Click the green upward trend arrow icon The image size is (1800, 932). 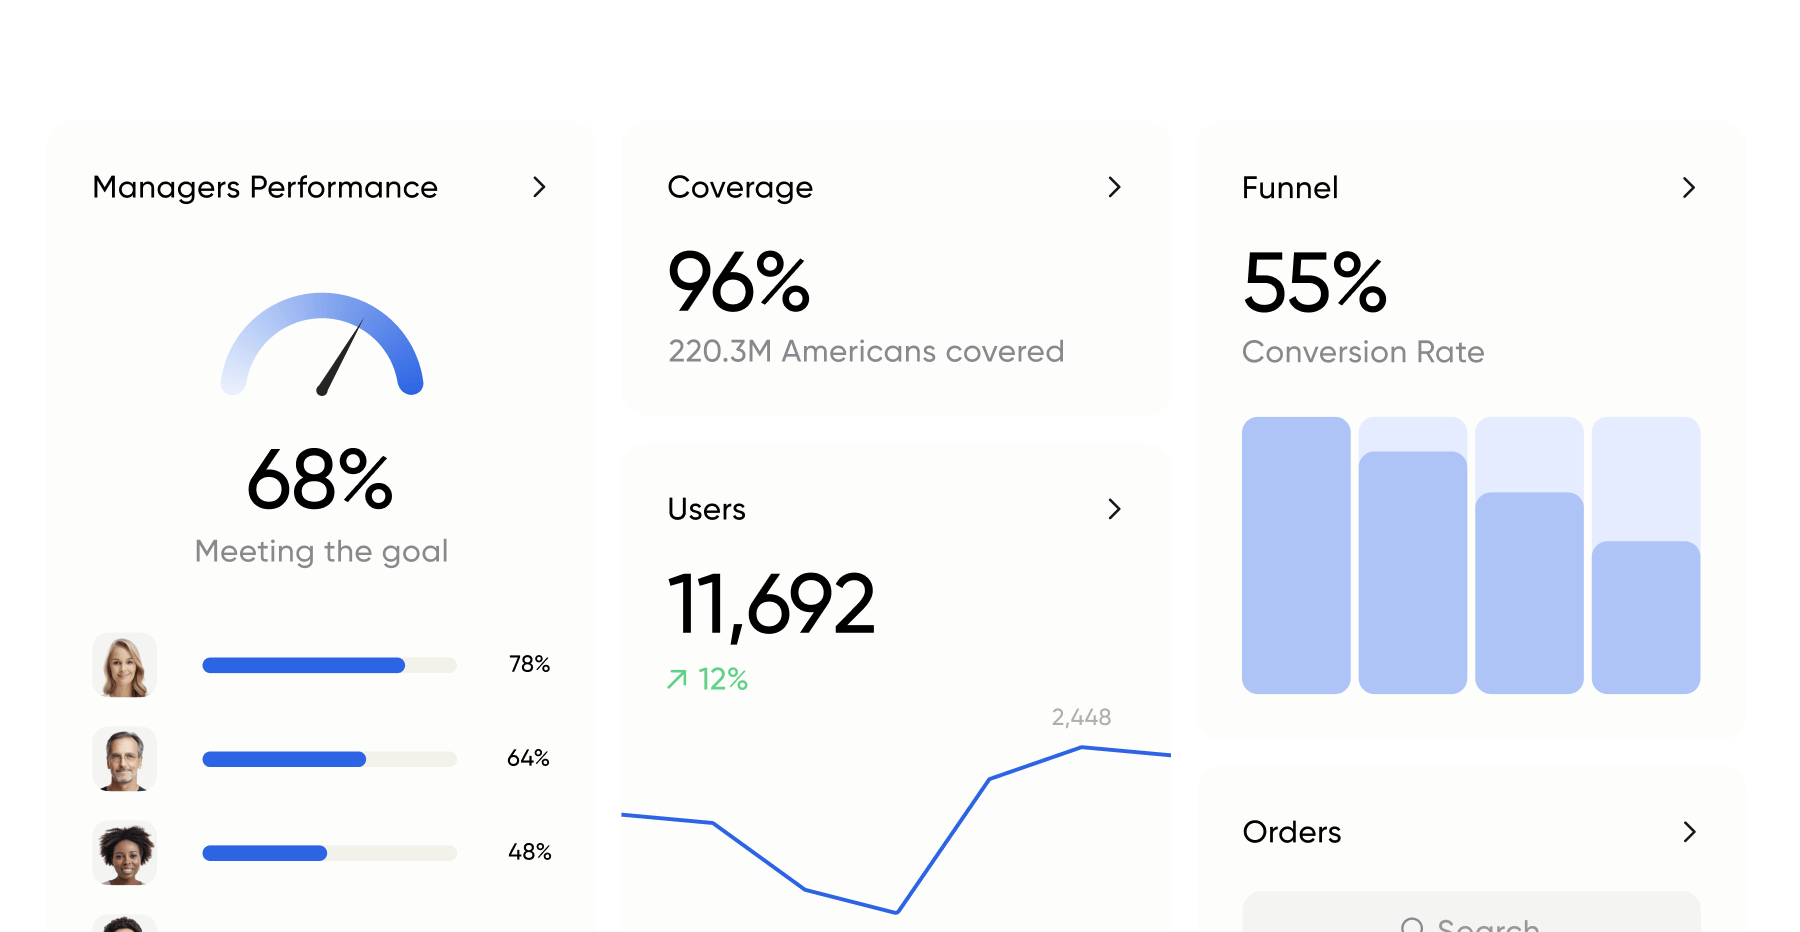pyautogui.click(x=677, y=680)
